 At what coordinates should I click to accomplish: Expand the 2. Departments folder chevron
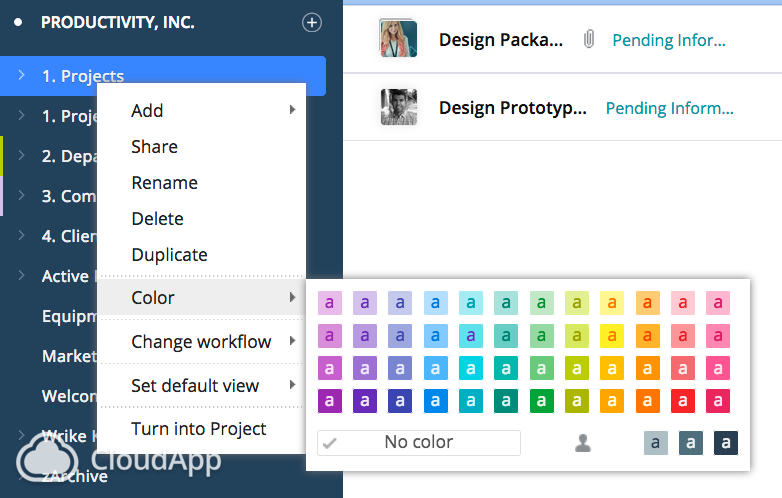22,156
